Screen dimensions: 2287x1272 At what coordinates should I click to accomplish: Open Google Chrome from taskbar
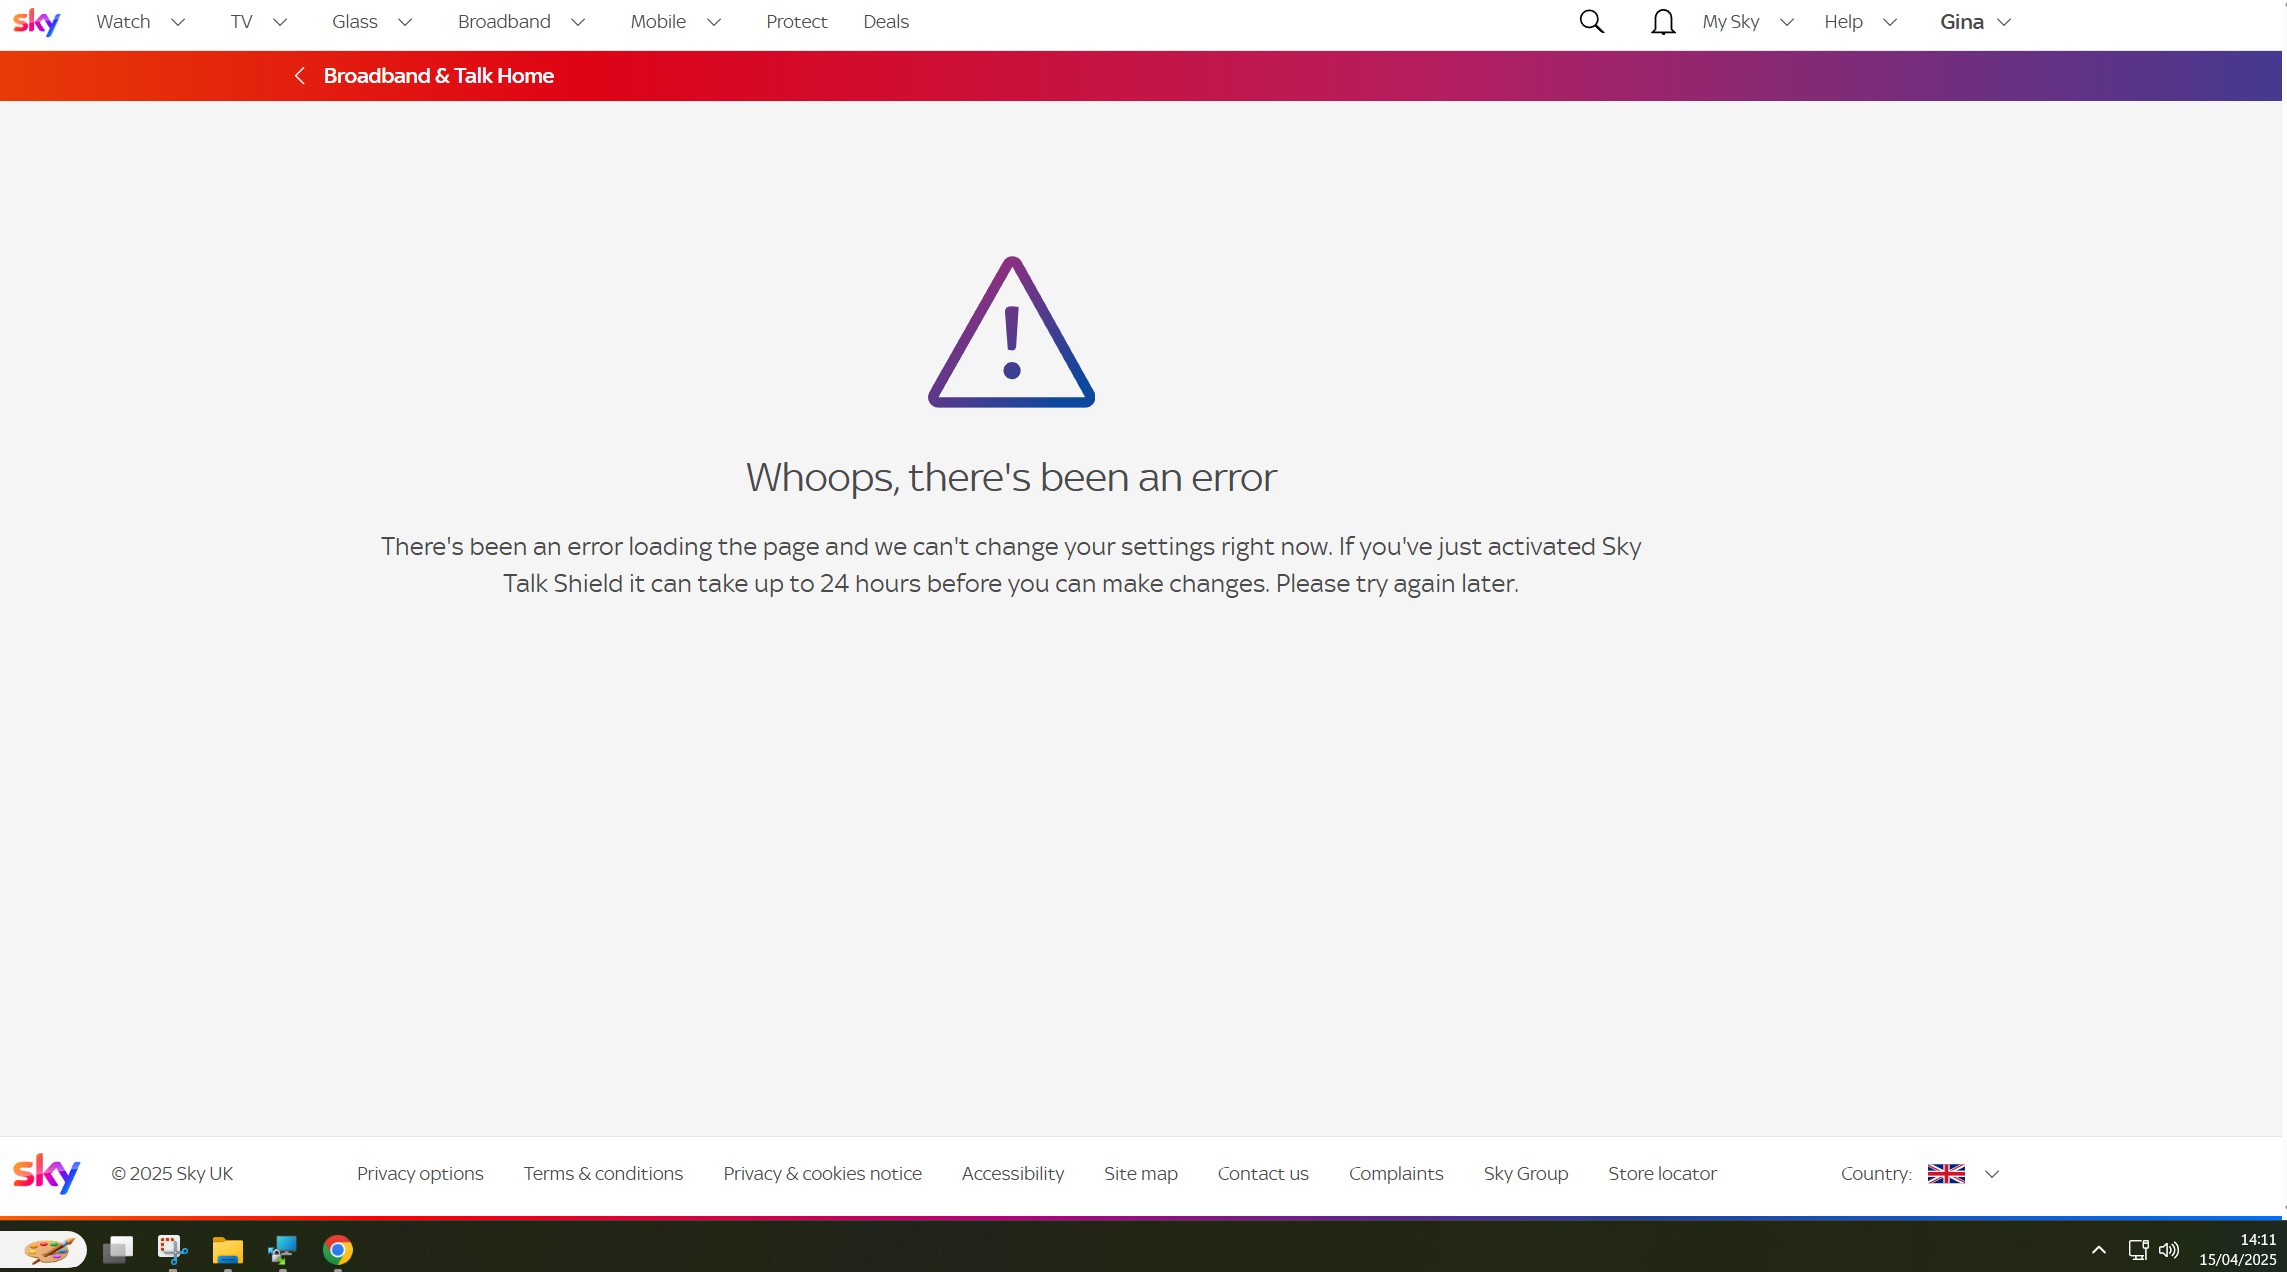coord(338,1250)
